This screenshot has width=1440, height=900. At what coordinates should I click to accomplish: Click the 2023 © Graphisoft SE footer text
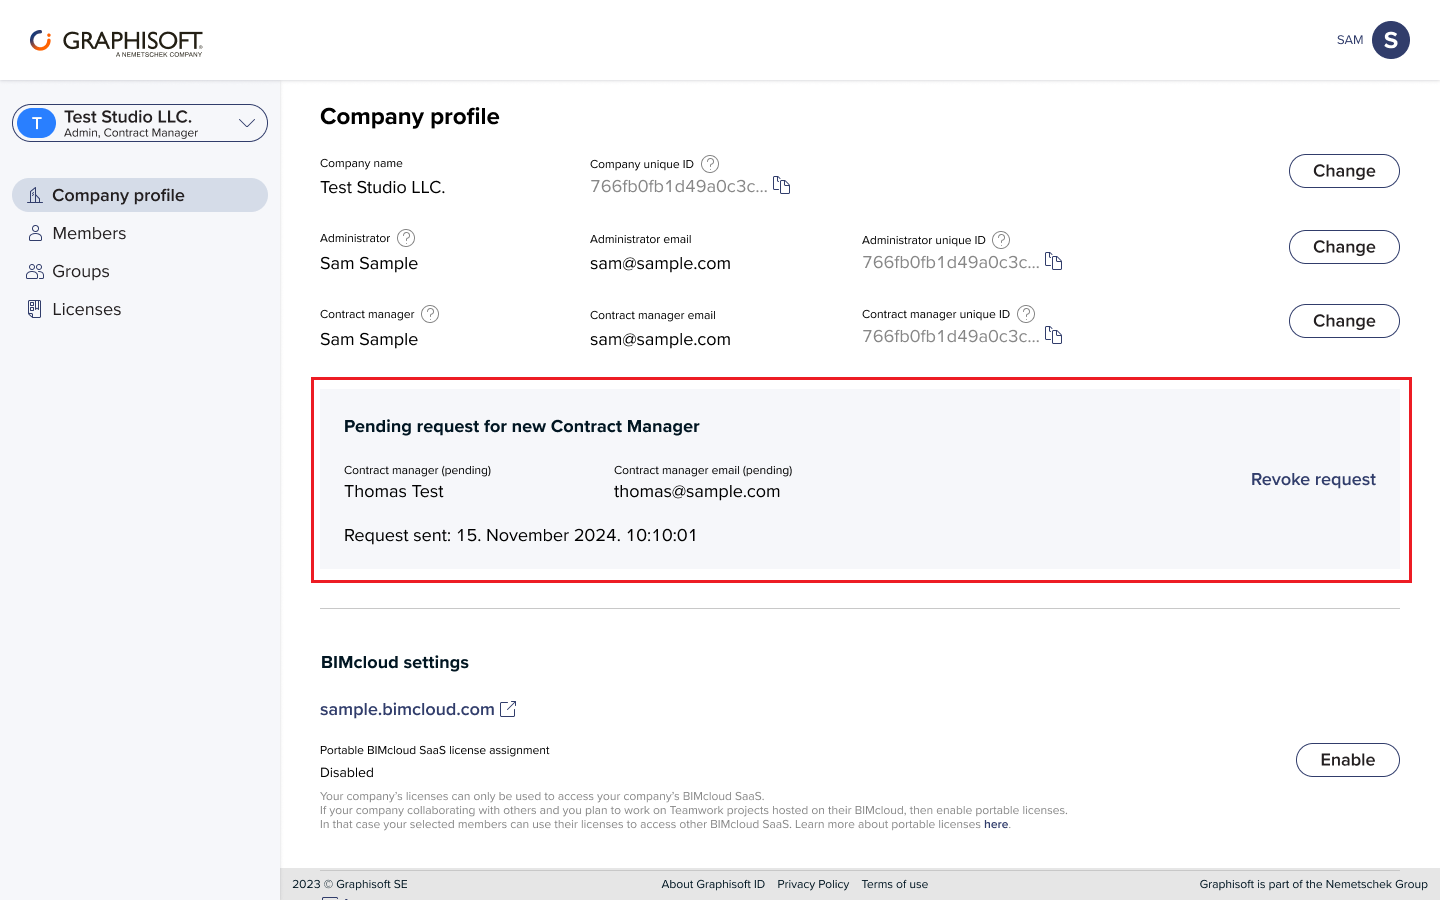click(350, 884)
